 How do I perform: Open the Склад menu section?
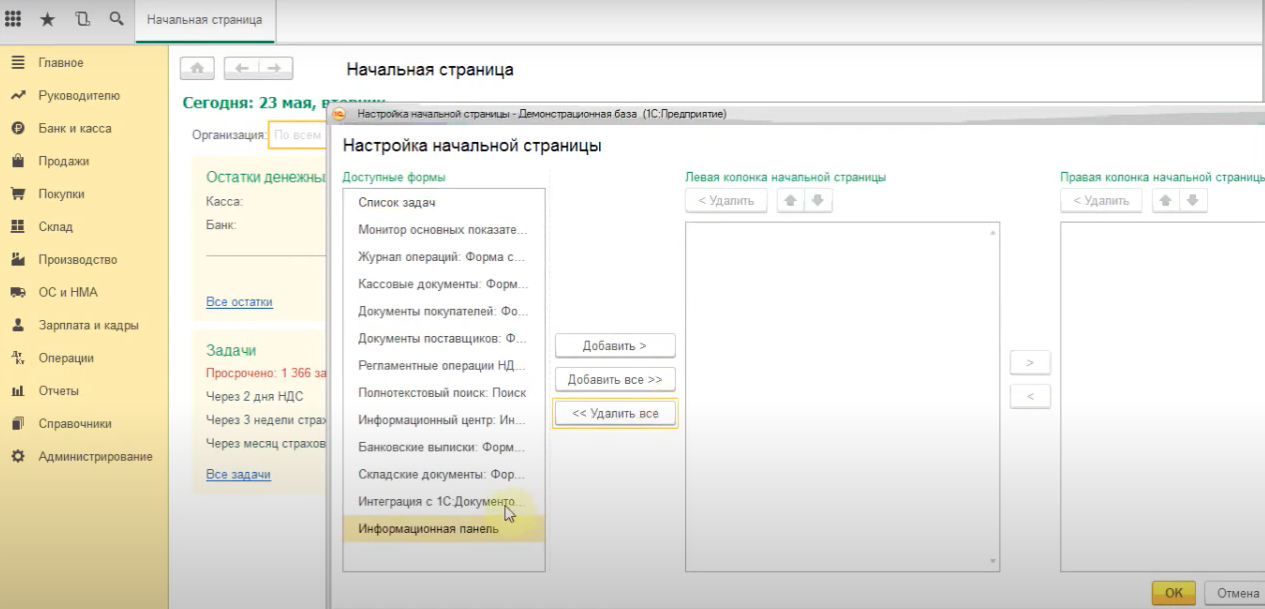click(x=56, y=227)
